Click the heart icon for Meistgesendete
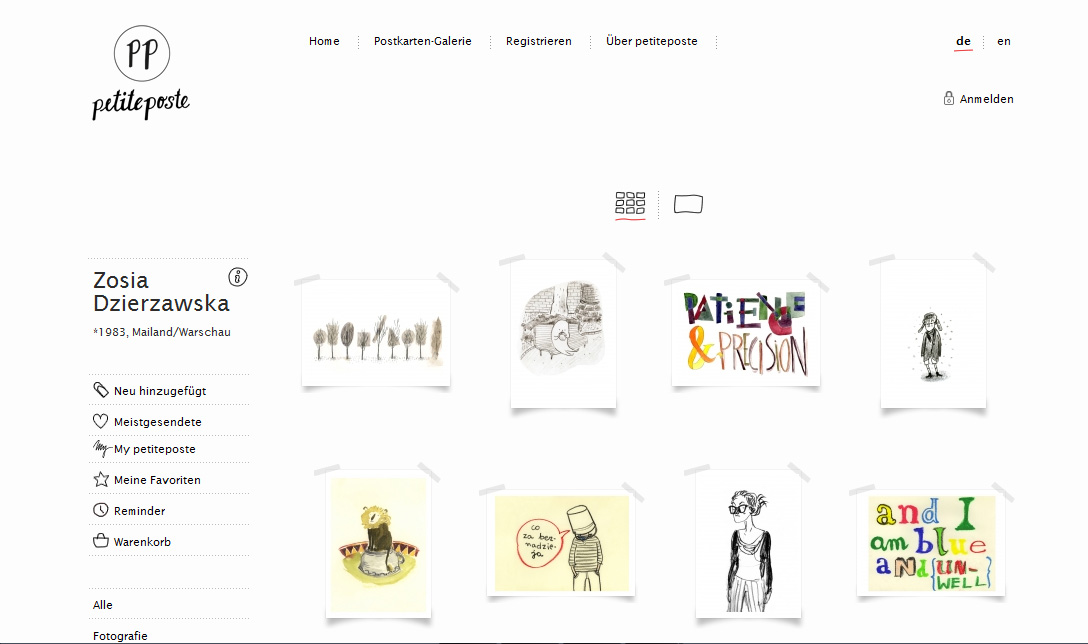The height and width of the screenshot is (644, 1088). click(x=101, y=421)
